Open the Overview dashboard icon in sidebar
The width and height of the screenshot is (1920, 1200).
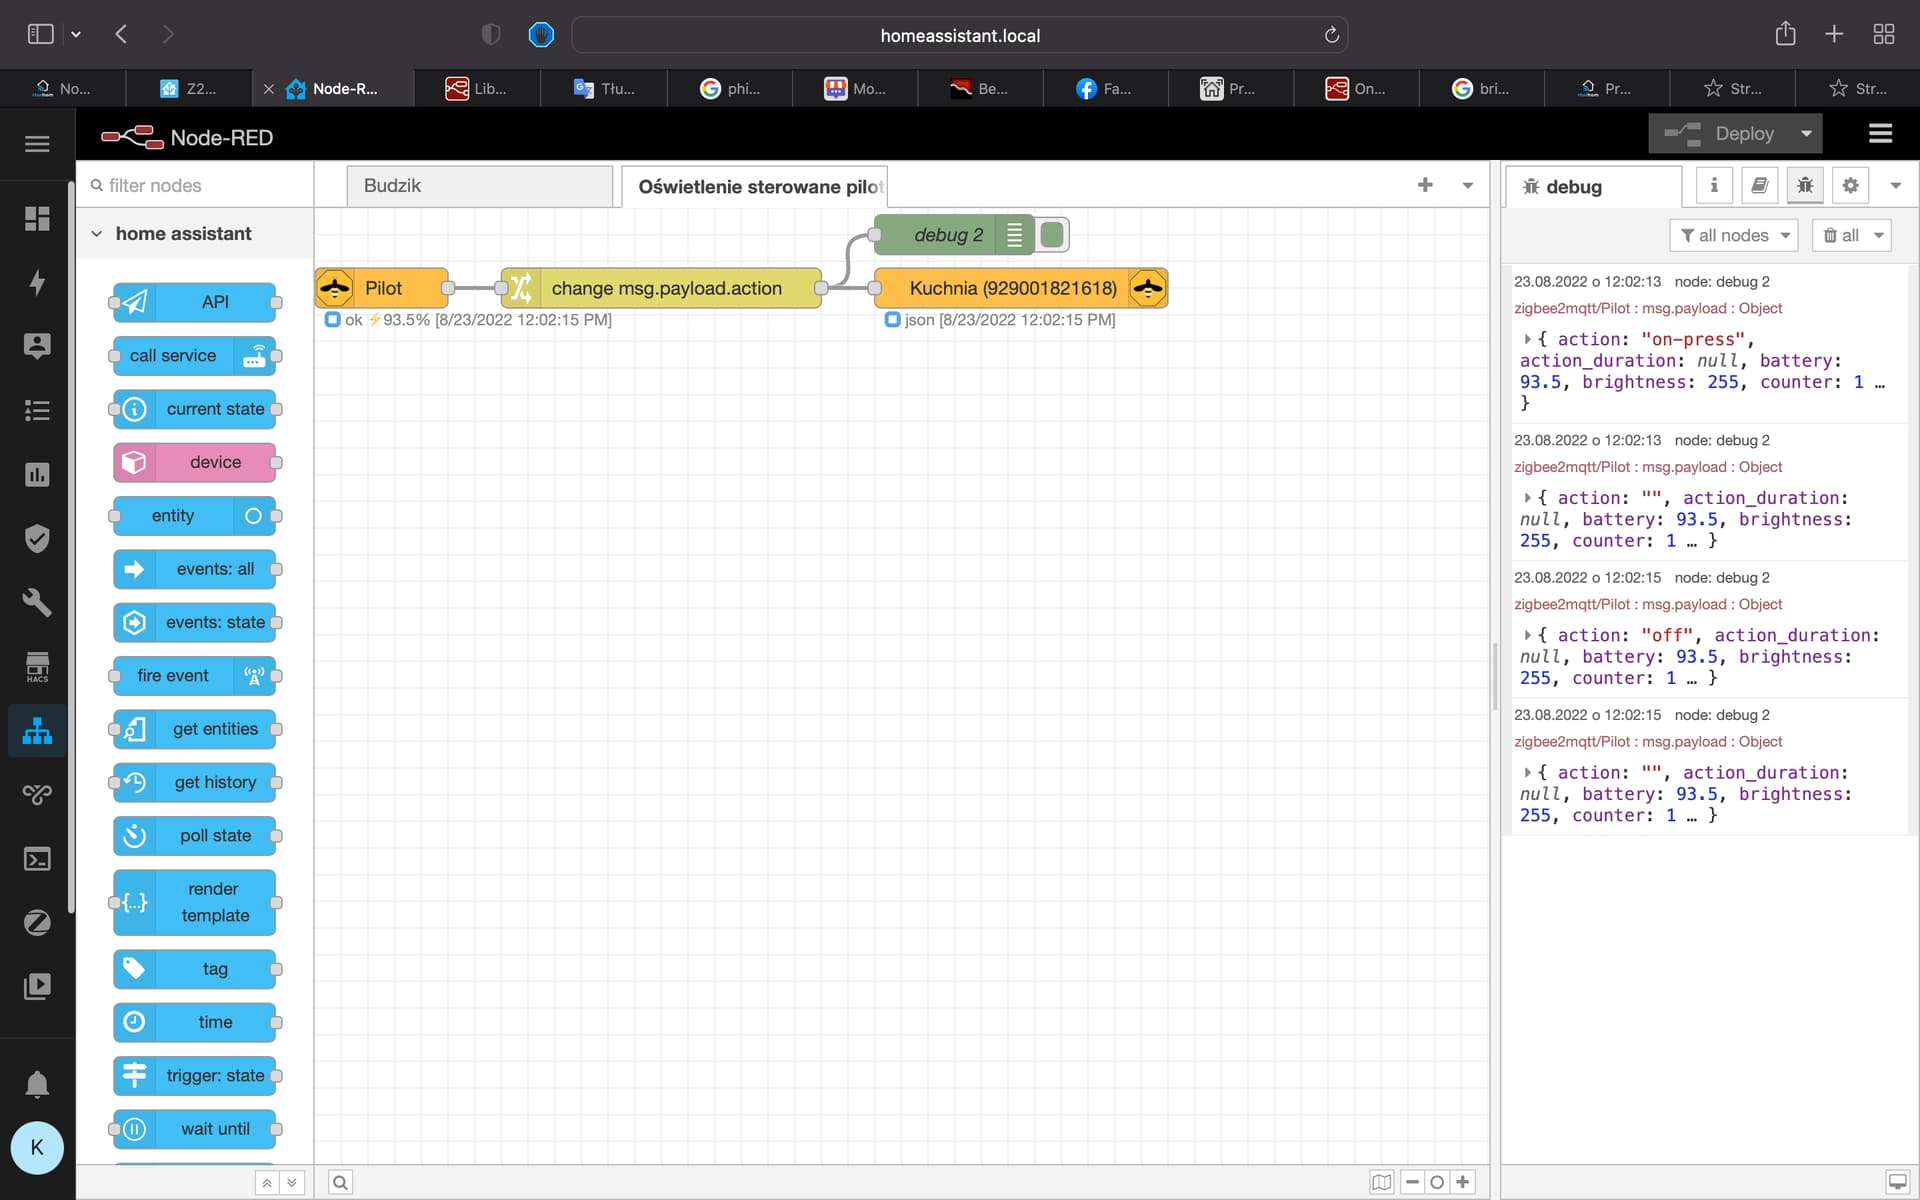[37, 218]
